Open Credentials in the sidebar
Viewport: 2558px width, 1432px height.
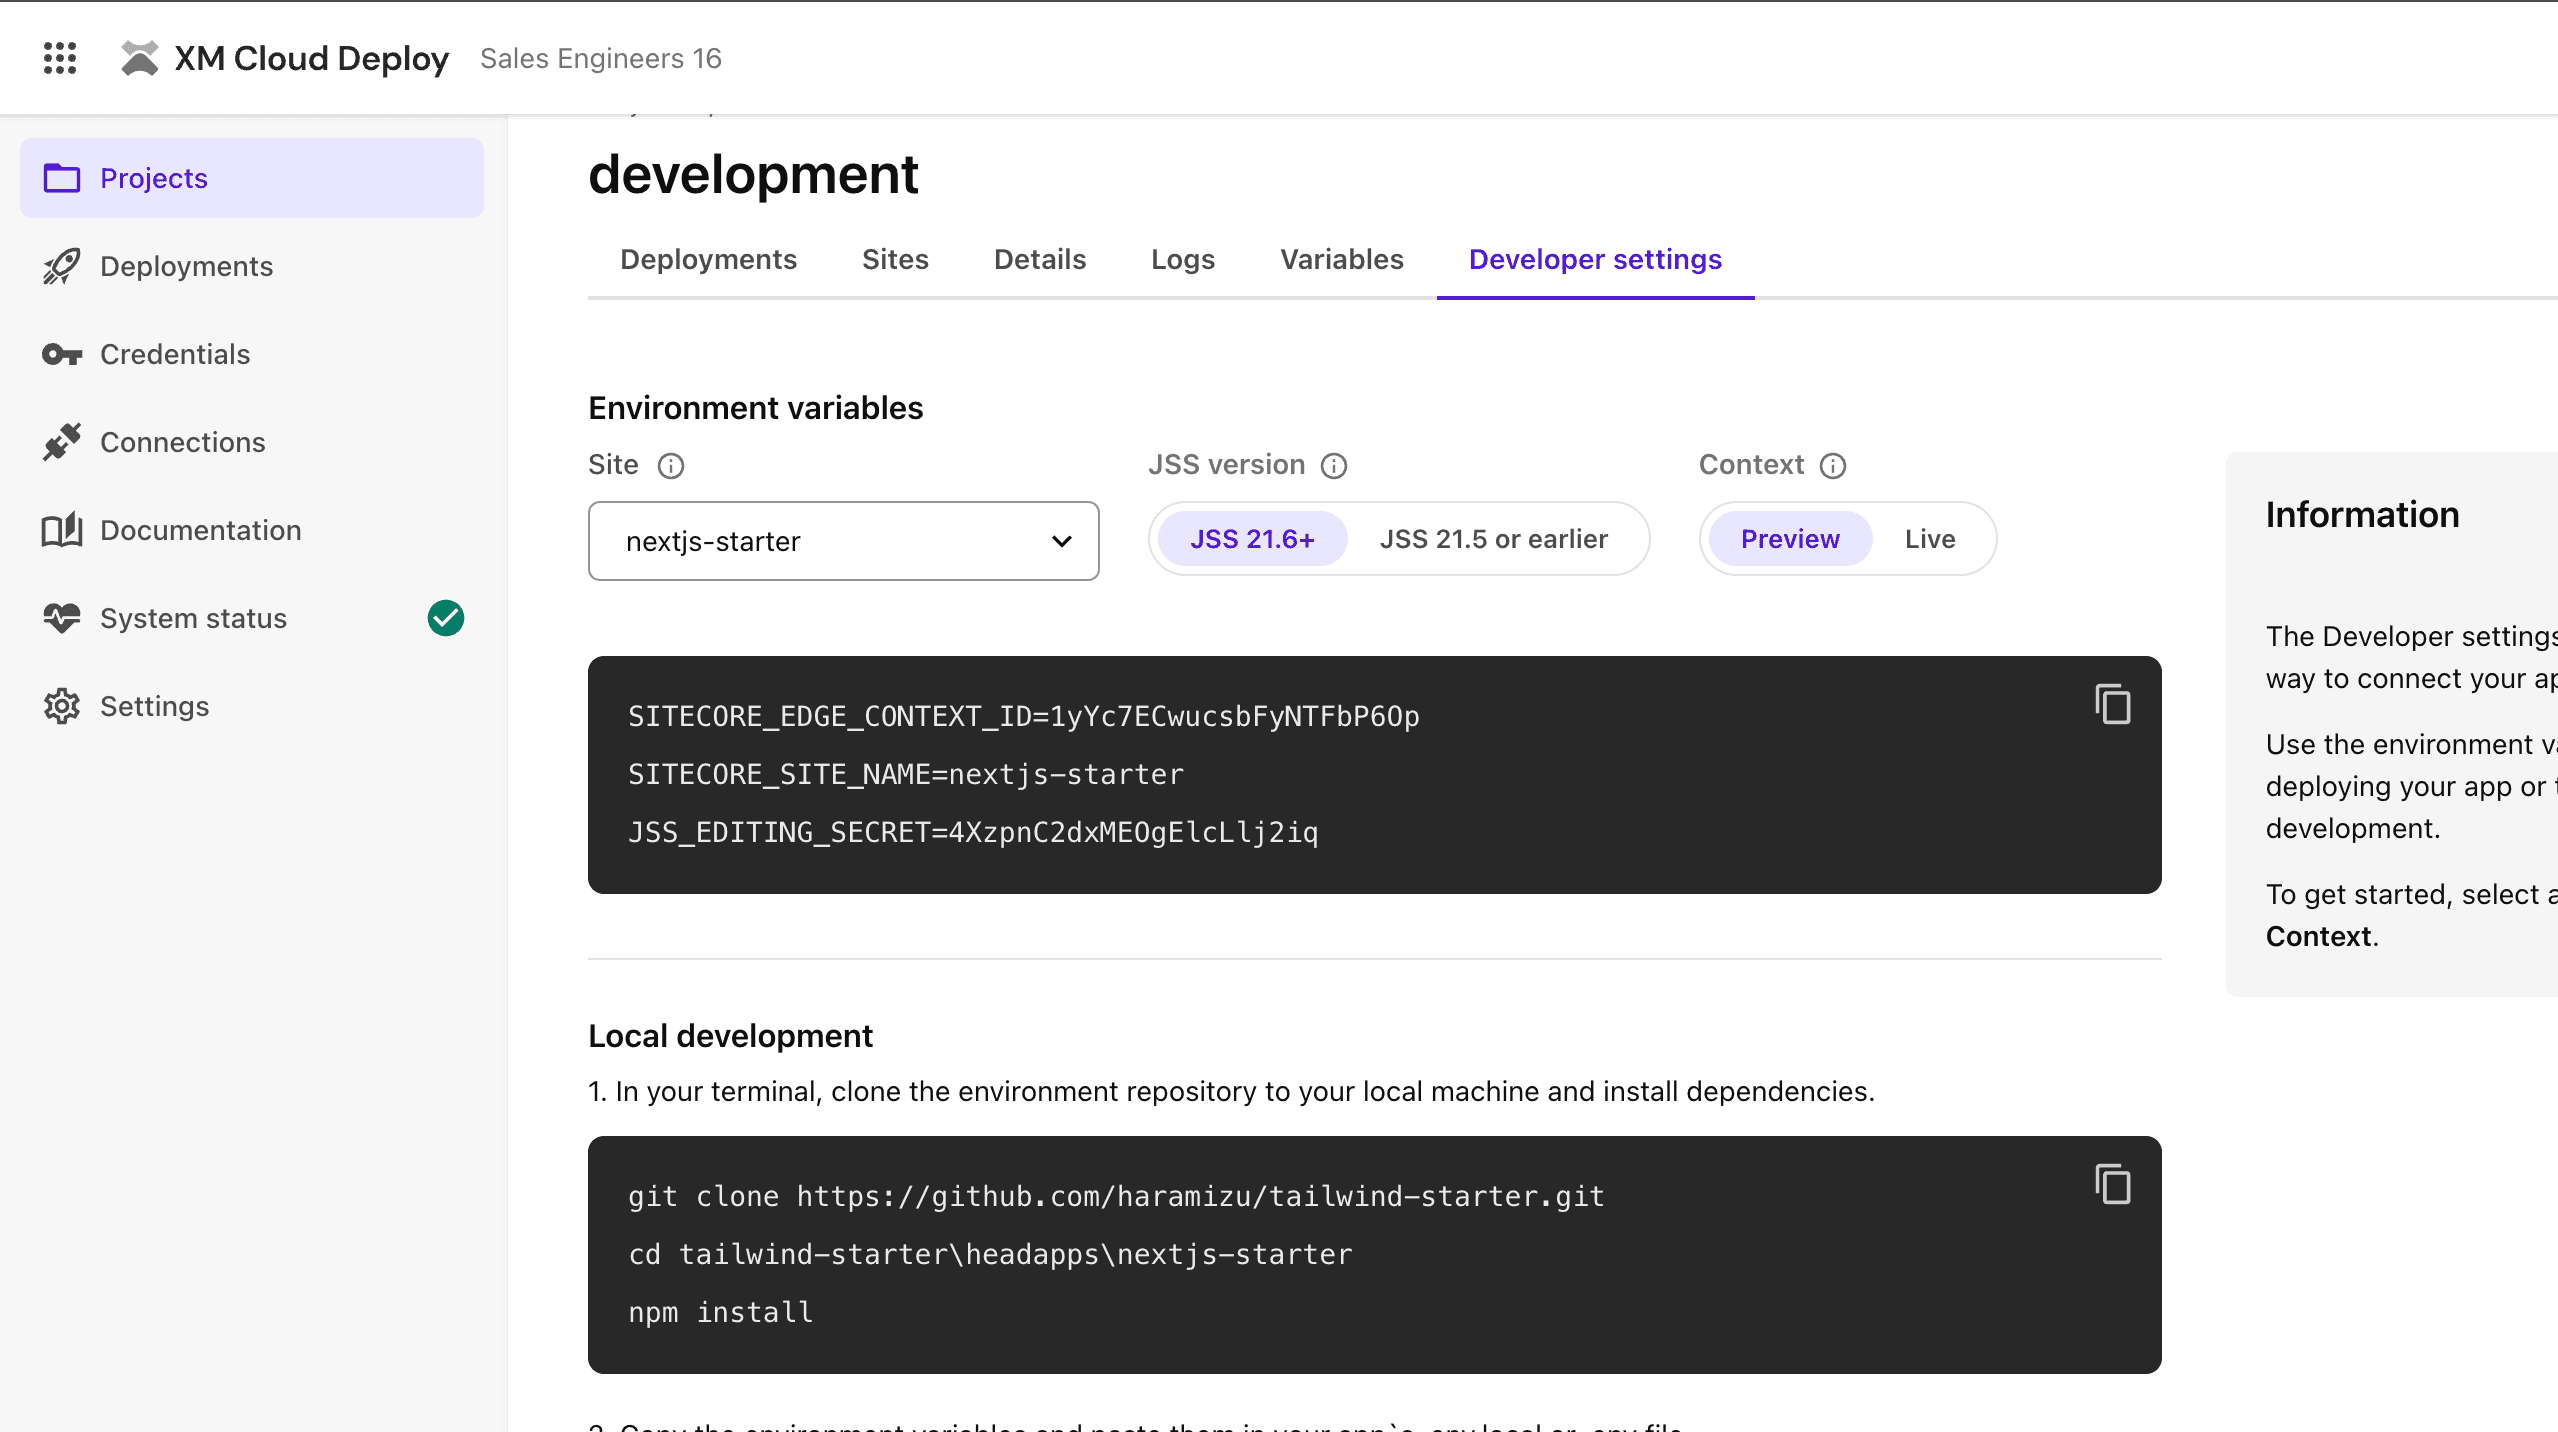175,354
